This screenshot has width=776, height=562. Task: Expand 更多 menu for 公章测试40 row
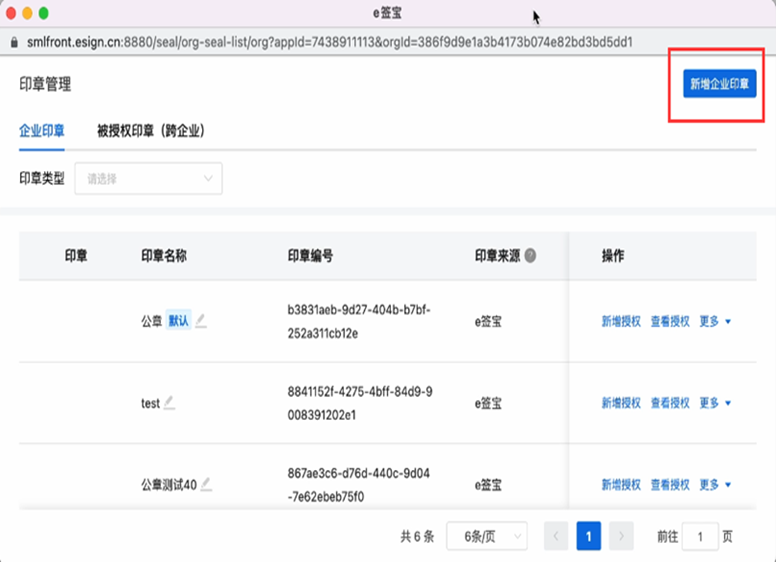coord(715,485)
